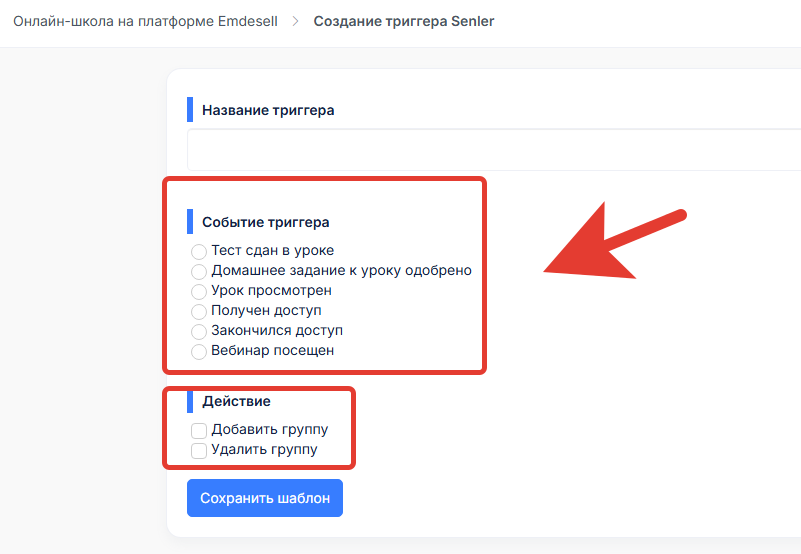Click the Название триггера heading label

click(x=268, y=110)
